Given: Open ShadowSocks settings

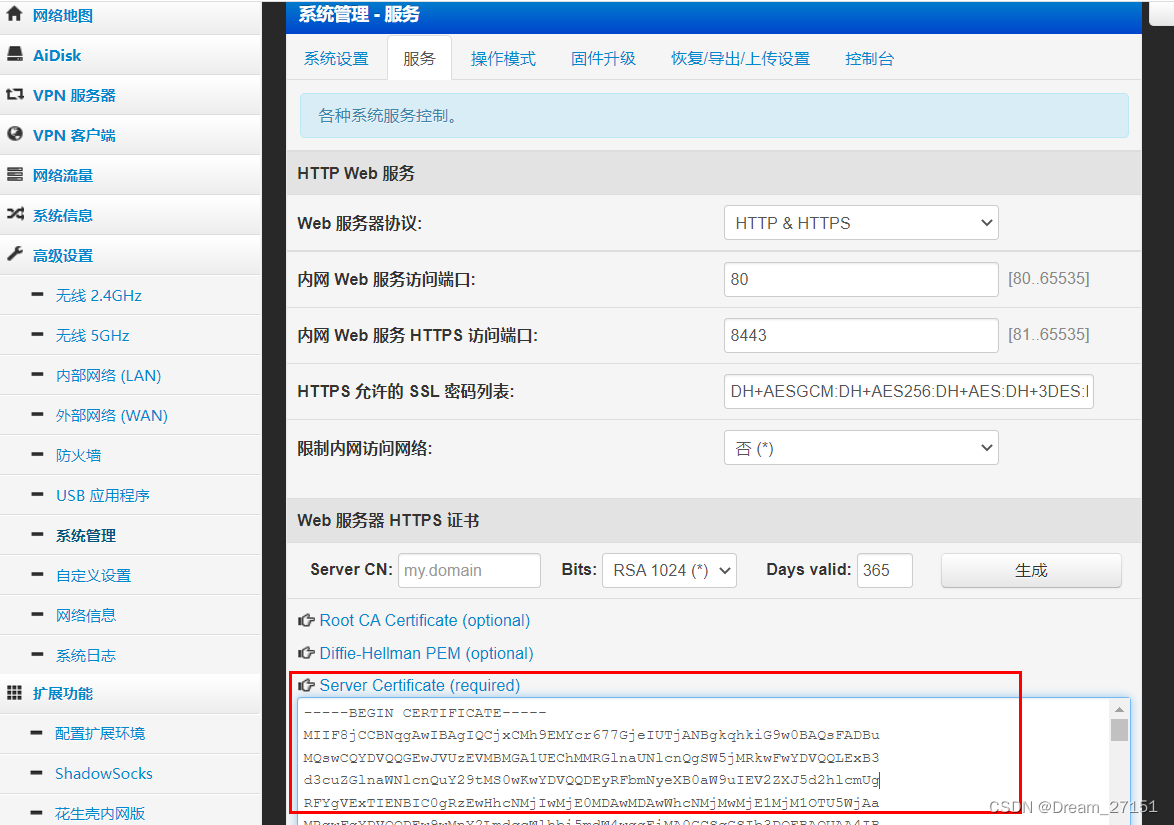Looking at the screenshot, I should click(104, 773).
